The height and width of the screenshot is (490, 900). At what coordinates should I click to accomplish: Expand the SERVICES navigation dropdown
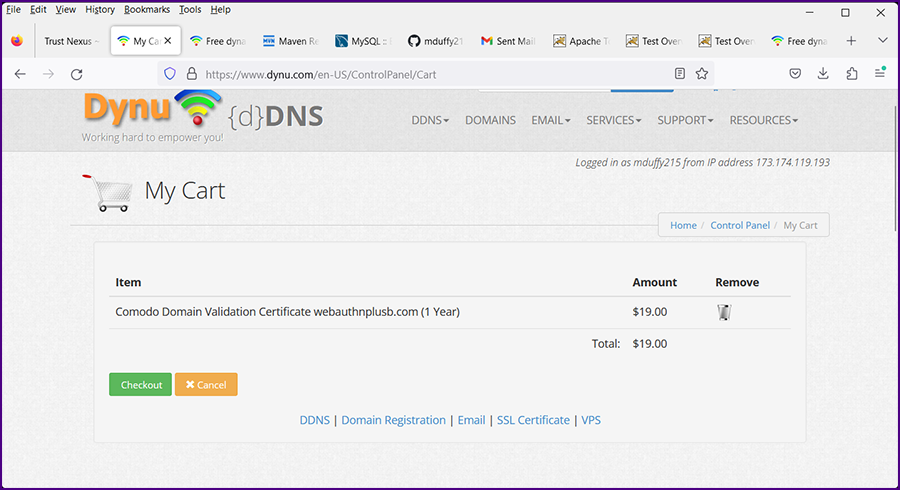tap(613, 120)
